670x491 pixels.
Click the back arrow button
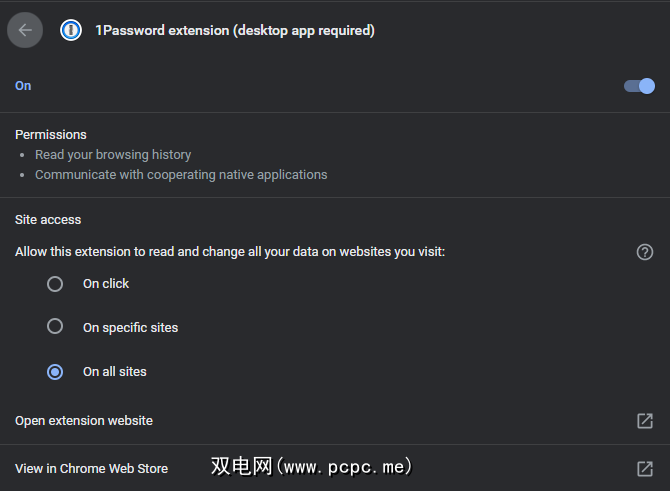pos(25,30)
